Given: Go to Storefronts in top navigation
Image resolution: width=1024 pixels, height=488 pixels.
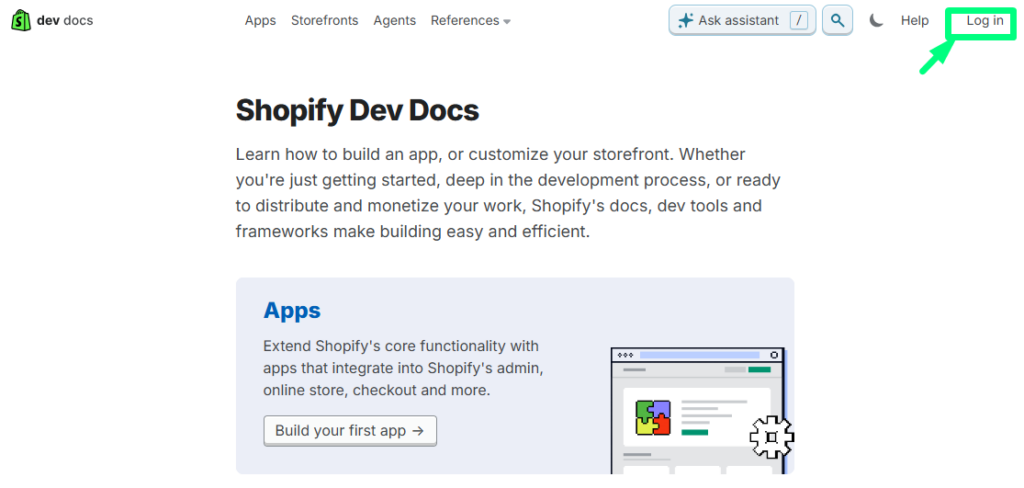Looking at the screenshot, I should pyautogui.click(x=325, y=20).
